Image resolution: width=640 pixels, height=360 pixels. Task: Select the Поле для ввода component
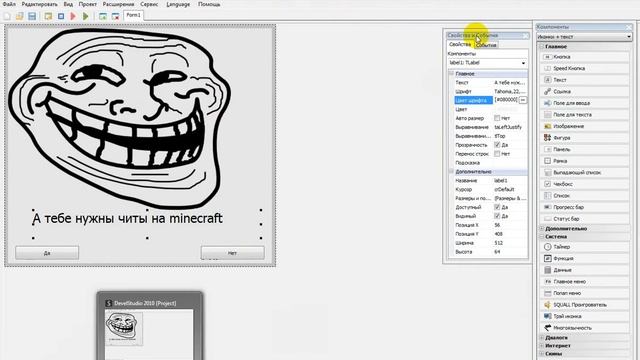pos(584,103)
